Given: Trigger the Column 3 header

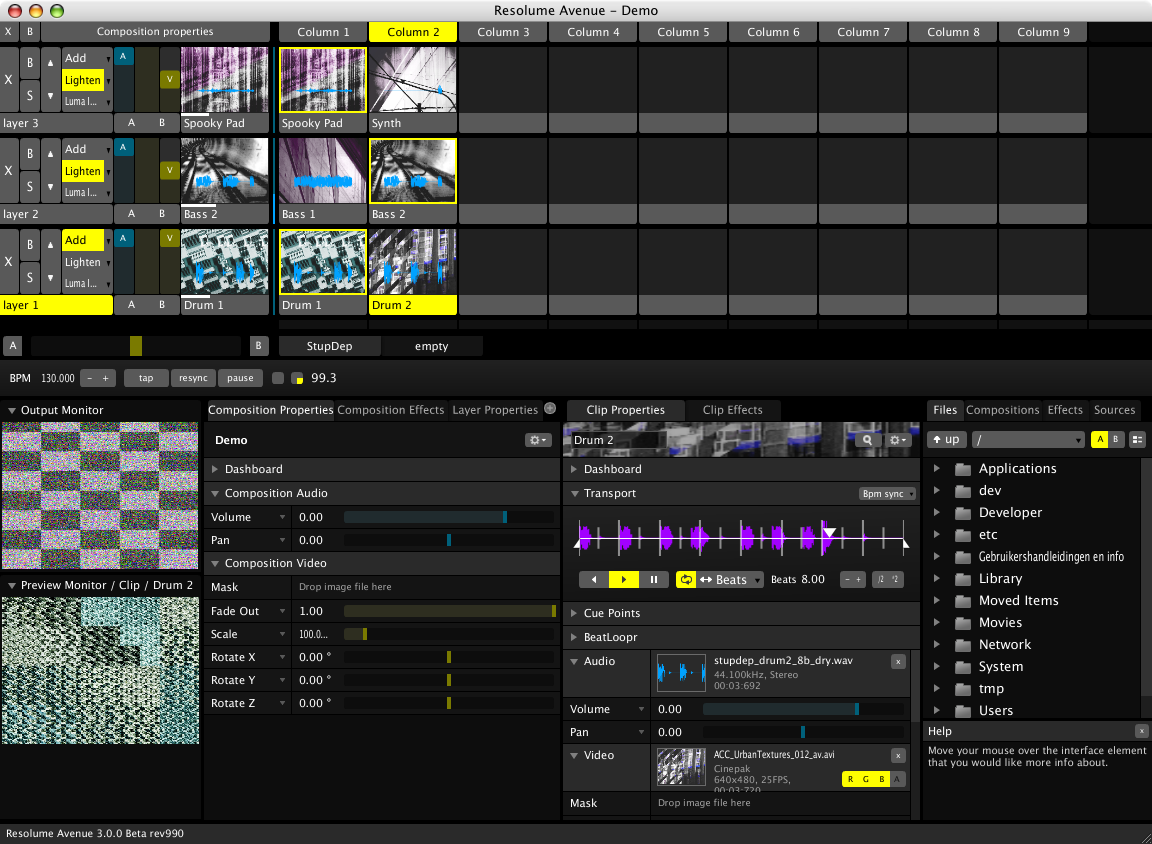Looking at the screenshot, I should click(503, 32).
